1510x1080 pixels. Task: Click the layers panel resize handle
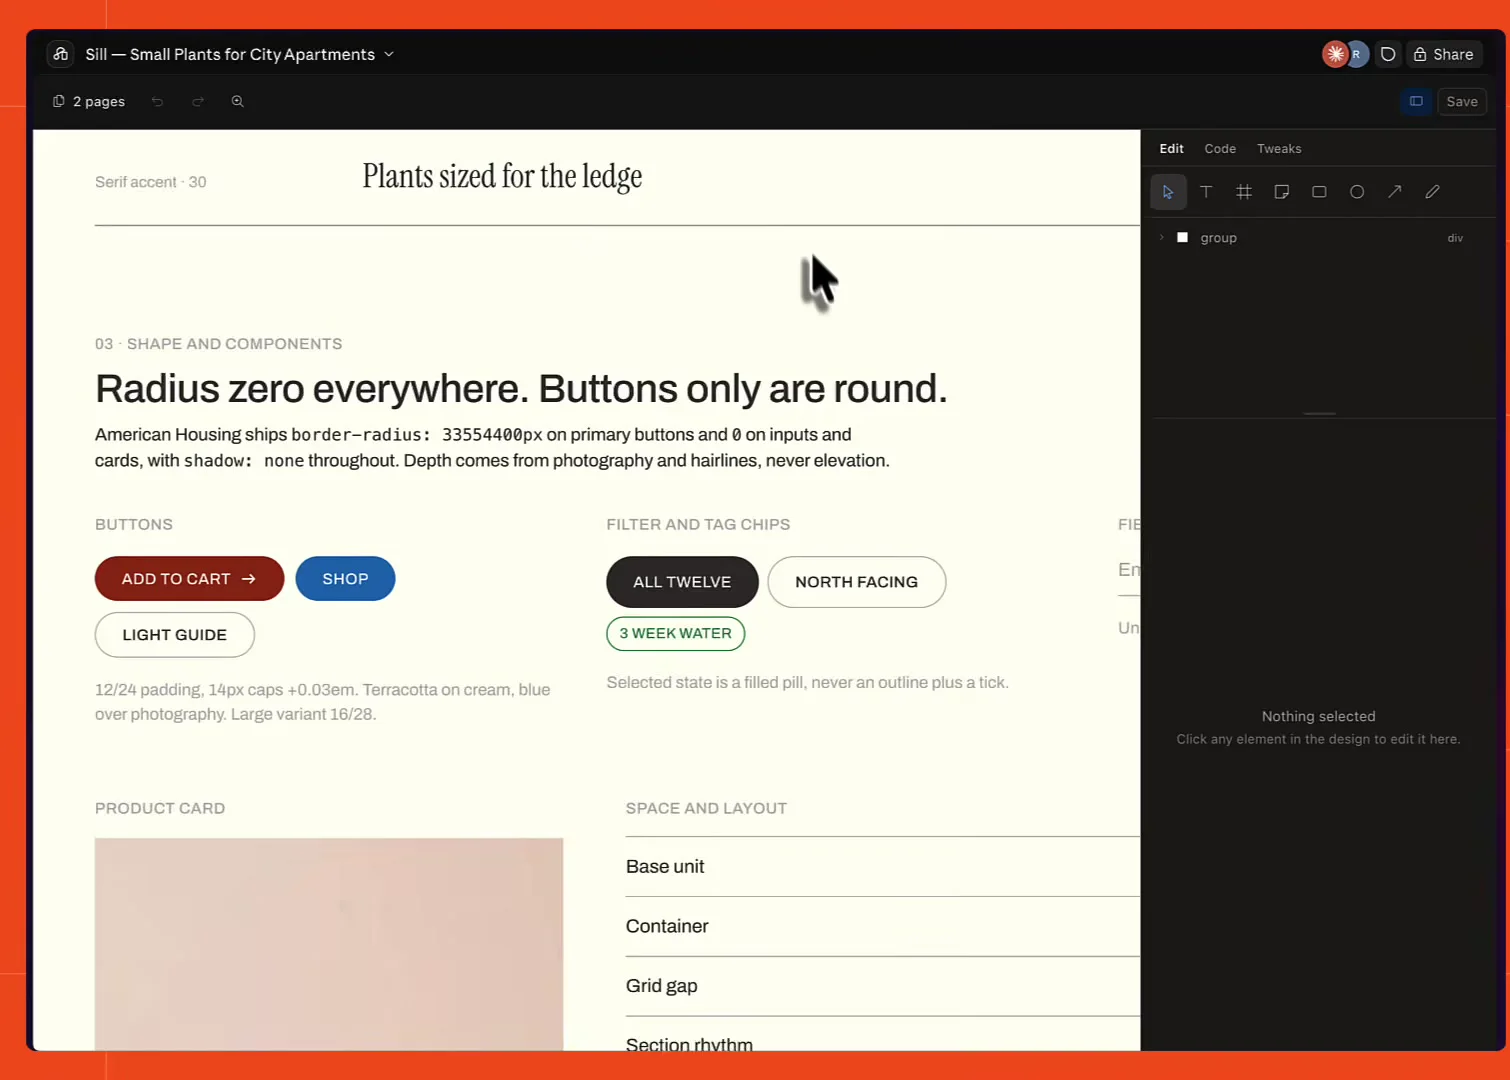(x=1319, y=414)
